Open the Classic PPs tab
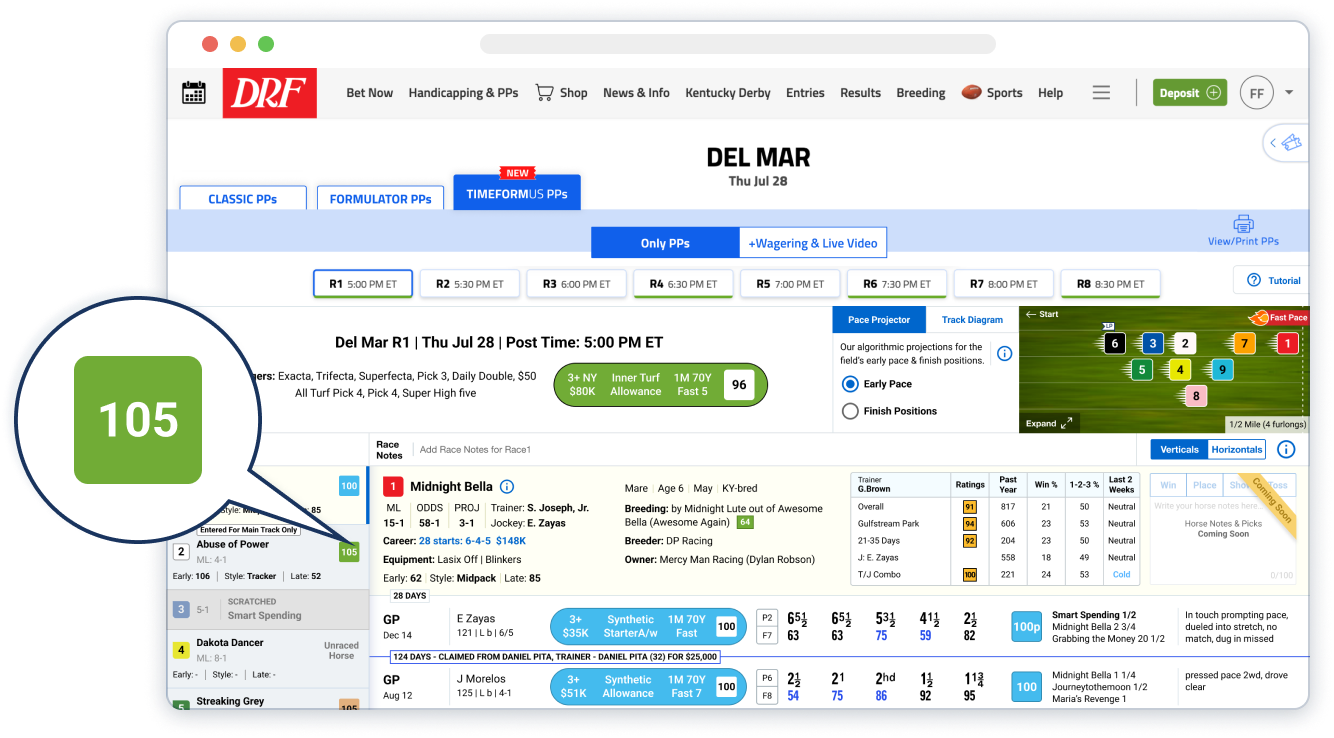 click(x=243, y=198)
